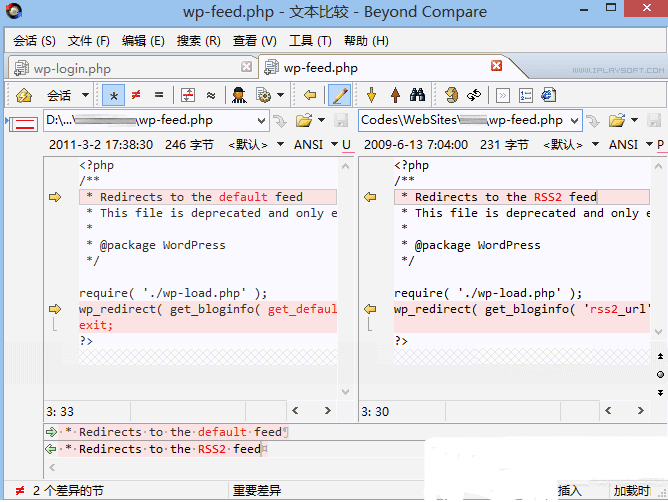The height and width of the screenshot is (502, 668).
Task: Open the 帮助 (H) menu
Action: [366, 41]
